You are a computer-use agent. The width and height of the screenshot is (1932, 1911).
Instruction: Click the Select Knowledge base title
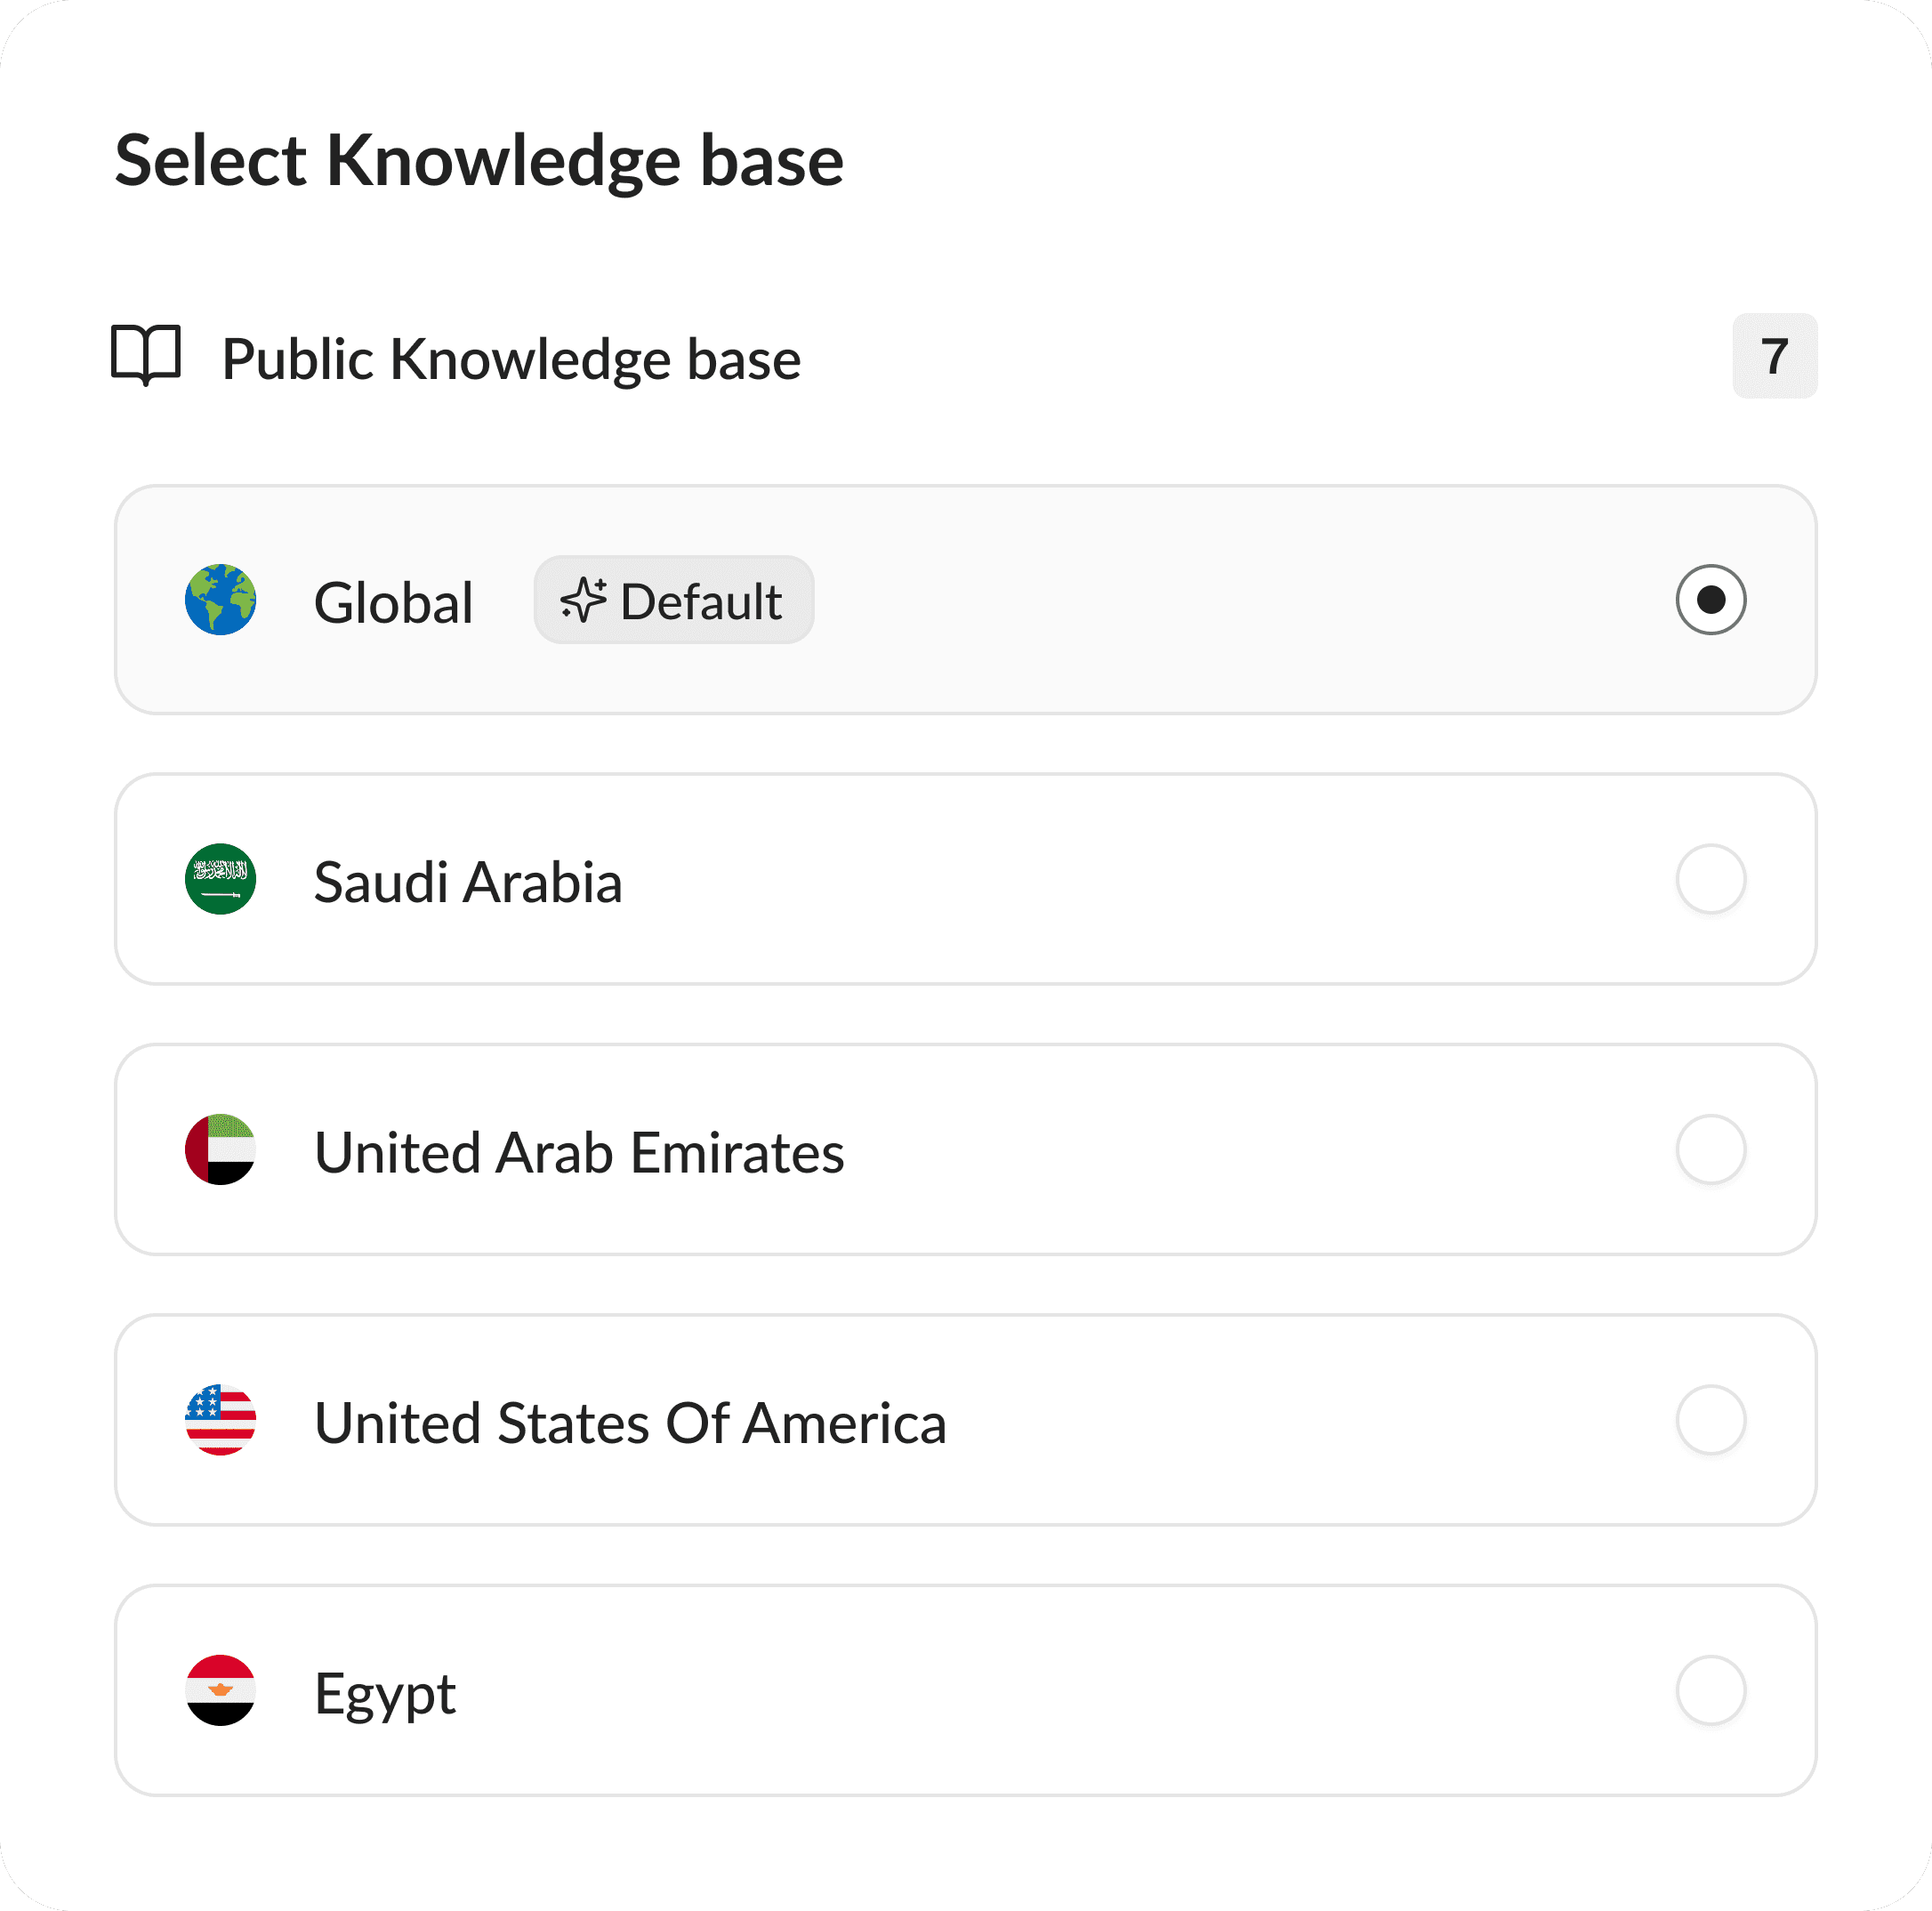(479, 160)
